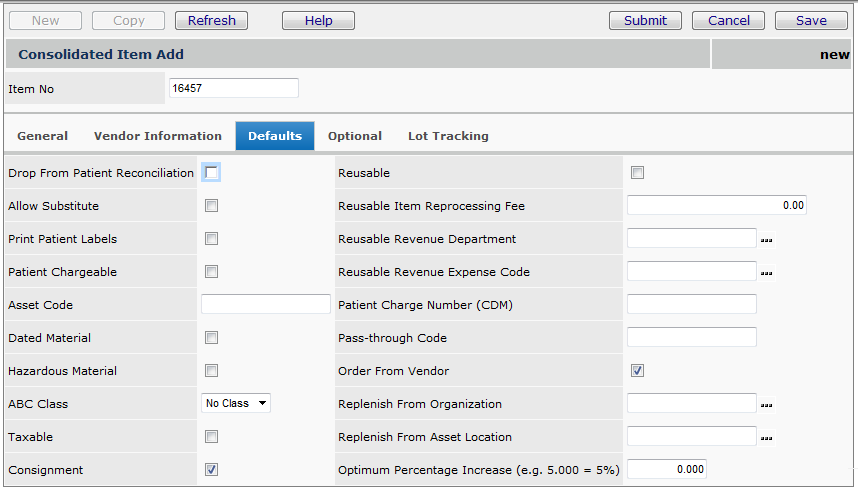Hit the Refresh button

pyautogui.click(x=212, y=21)
